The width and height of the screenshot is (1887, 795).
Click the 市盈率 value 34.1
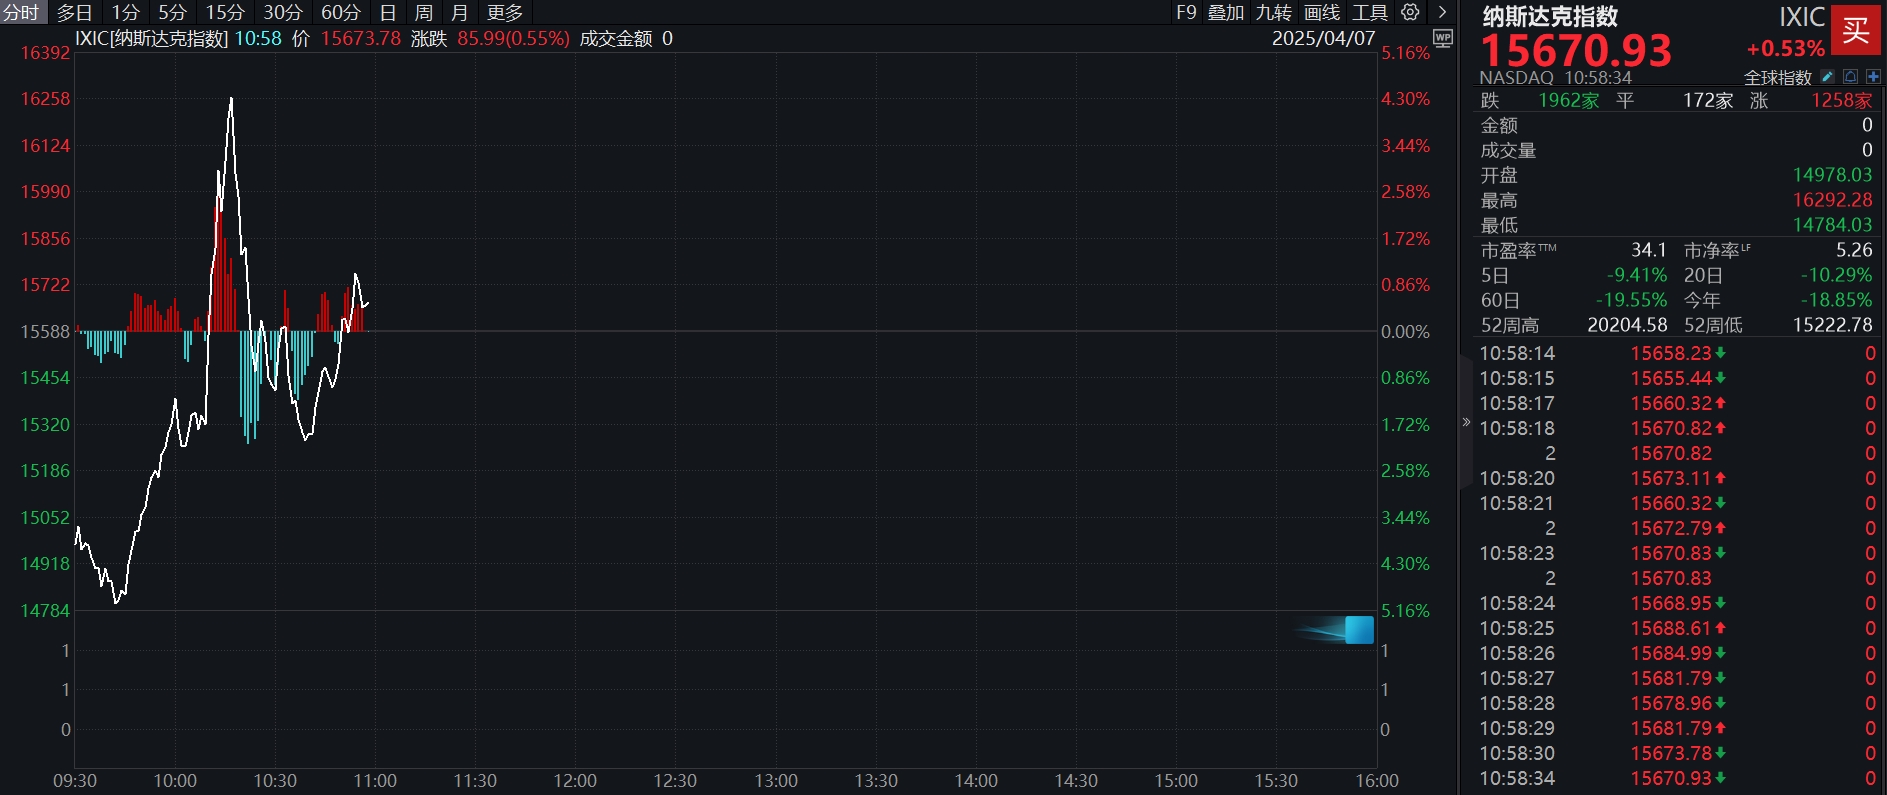[x=1649, y=250]
